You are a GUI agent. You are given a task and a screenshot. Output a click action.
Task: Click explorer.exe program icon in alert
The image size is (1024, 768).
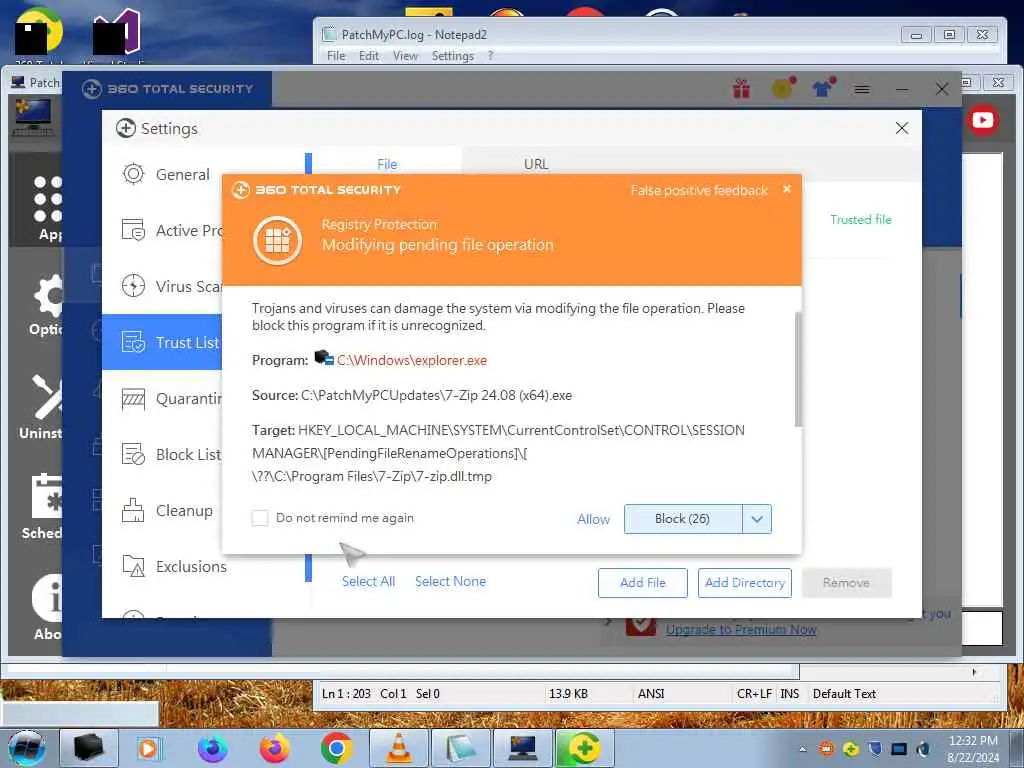323,358
